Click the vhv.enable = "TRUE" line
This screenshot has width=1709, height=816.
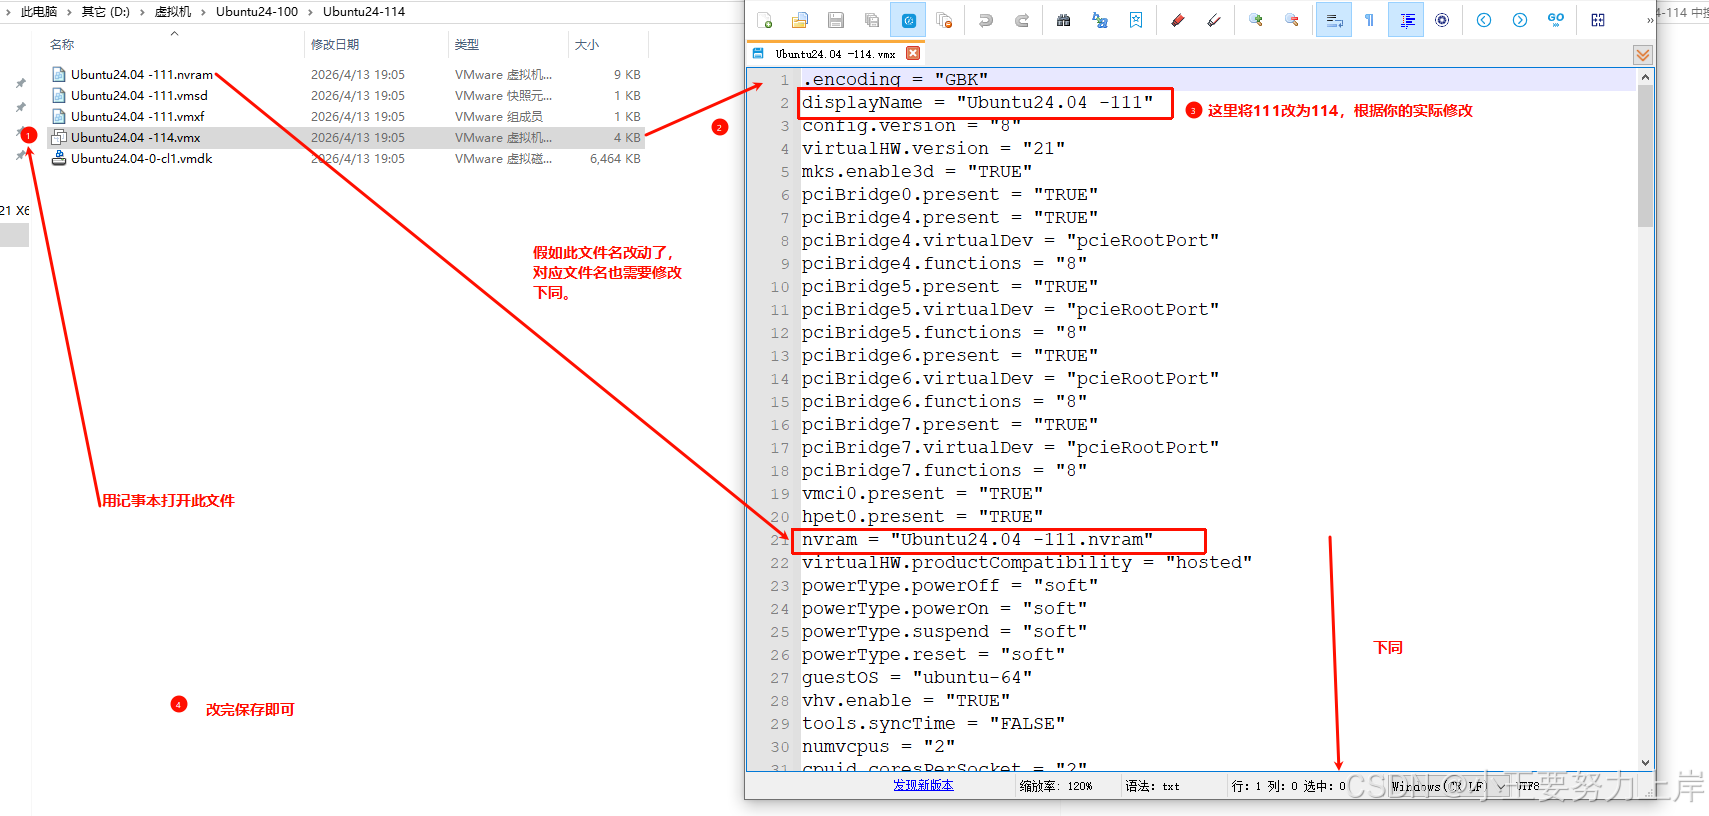click(x=906, y=701)
